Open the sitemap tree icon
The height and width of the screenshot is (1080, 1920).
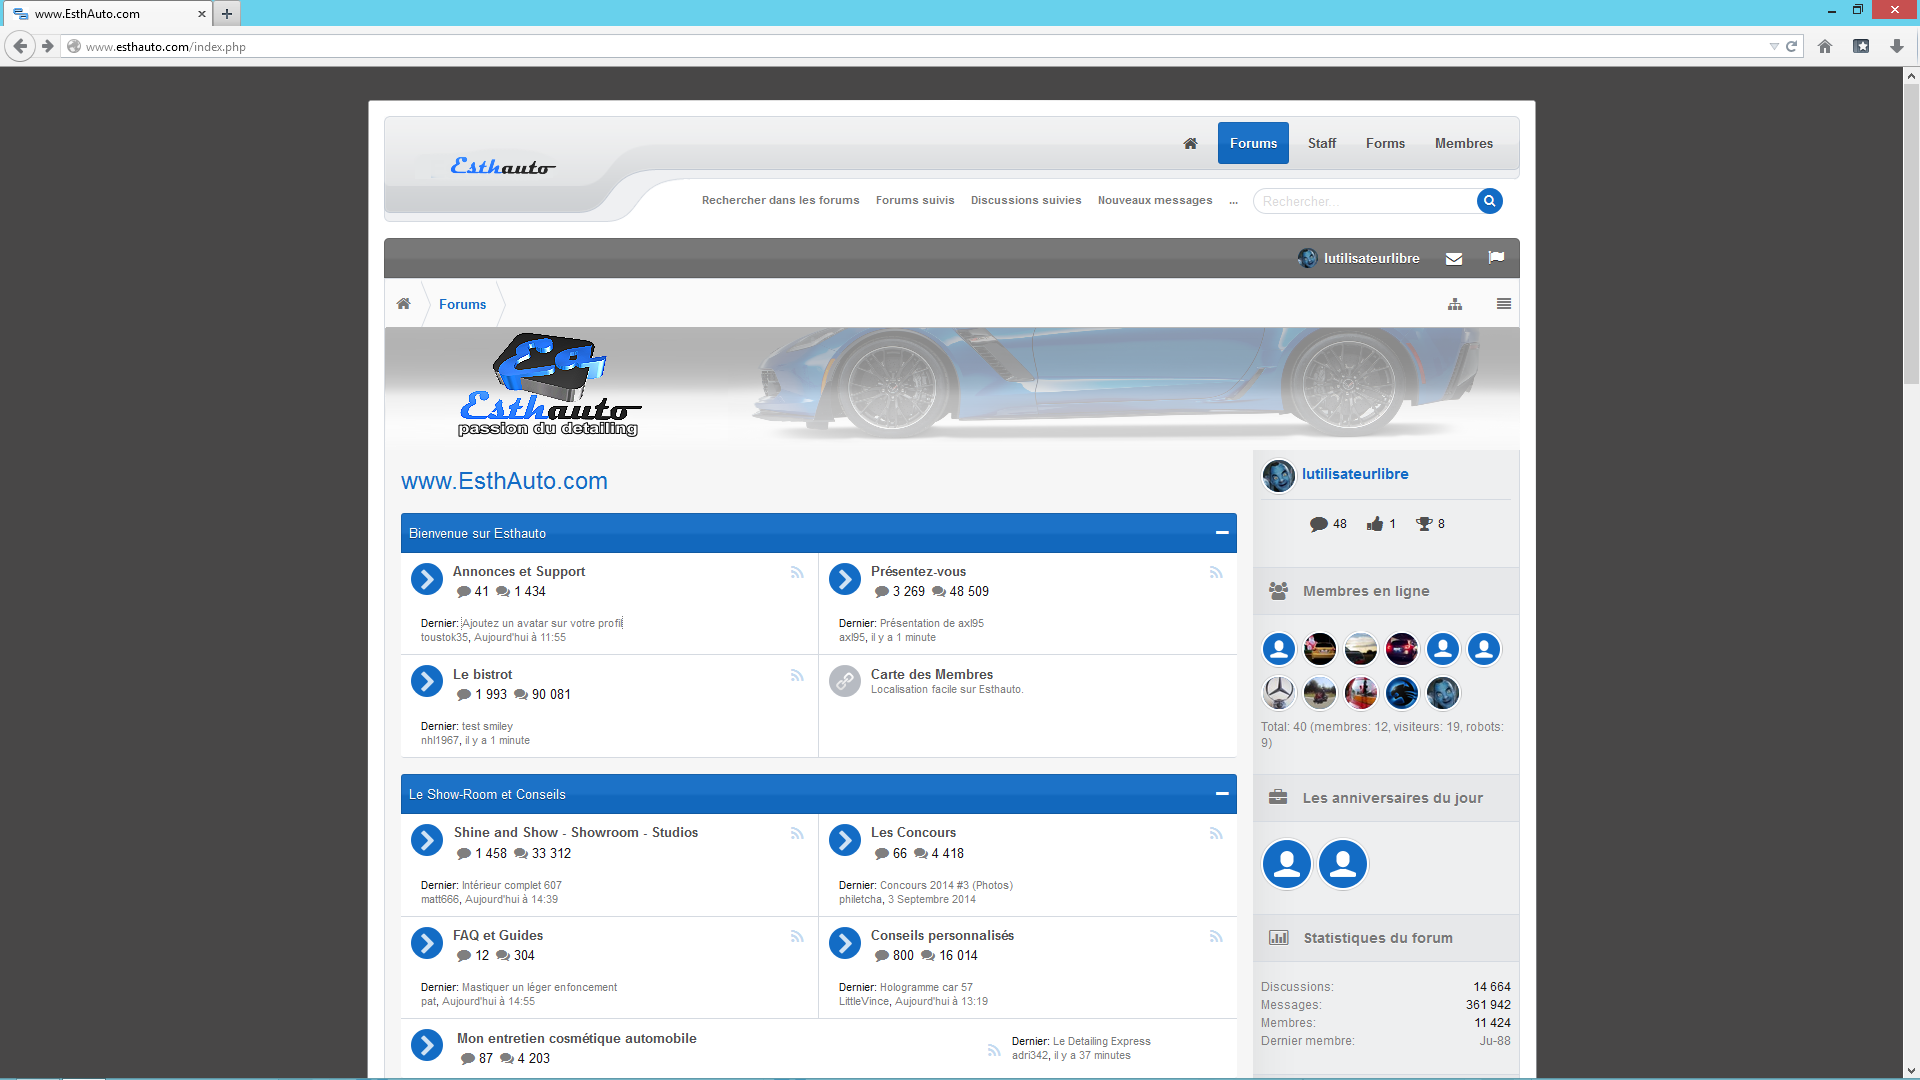(x=1455, y=304)
